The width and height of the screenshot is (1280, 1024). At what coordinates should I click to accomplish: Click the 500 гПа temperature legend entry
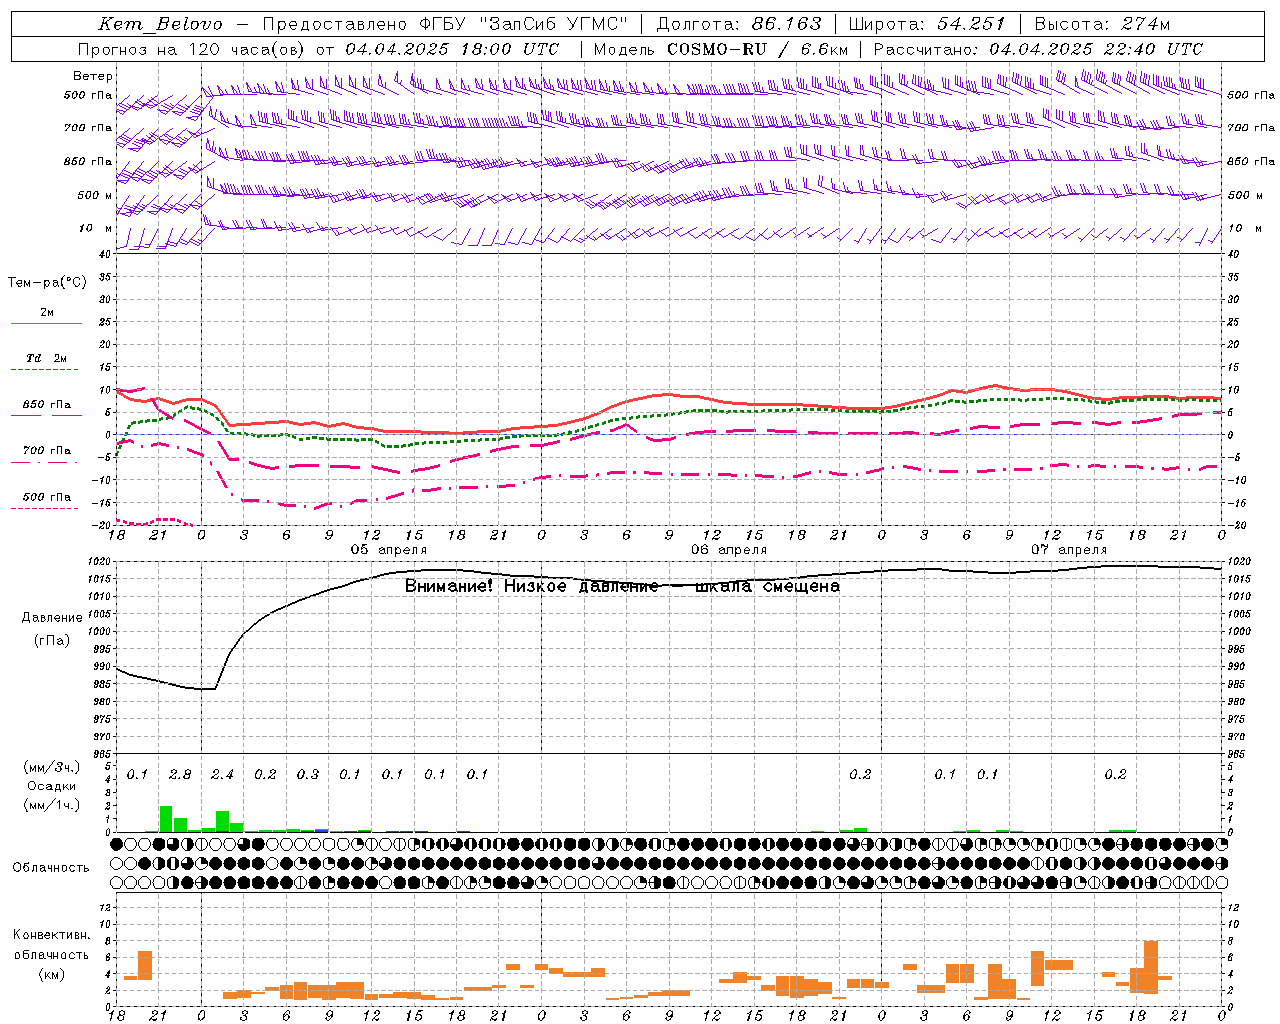[47, 497]
